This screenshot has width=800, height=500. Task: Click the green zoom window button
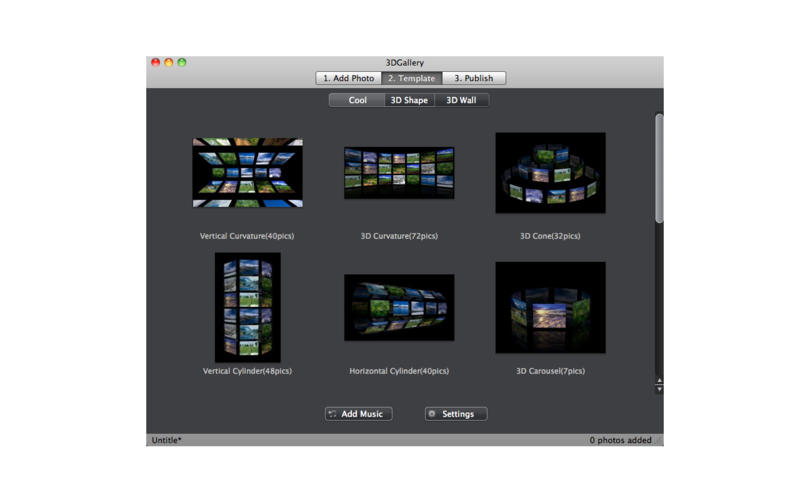[182, 62]
